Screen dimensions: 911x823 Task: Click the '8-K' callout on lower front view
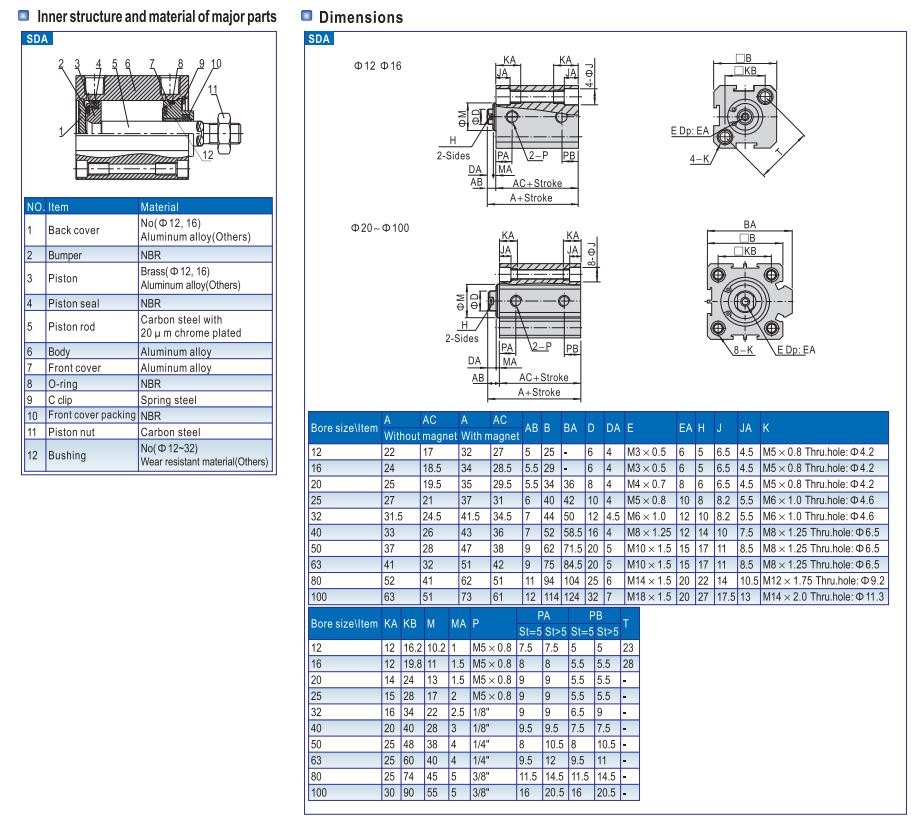tap(743, 350)
